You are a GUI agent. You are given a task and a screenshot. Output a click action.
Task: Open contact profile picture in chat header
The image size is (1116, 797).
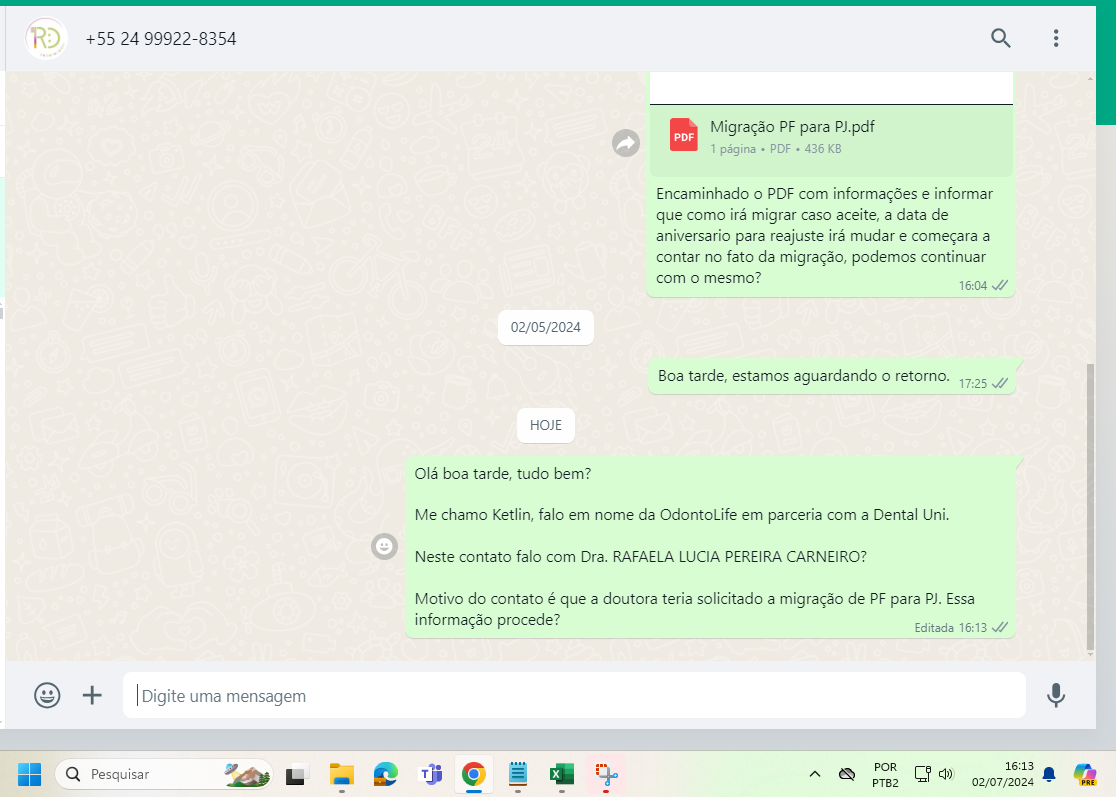46,38
